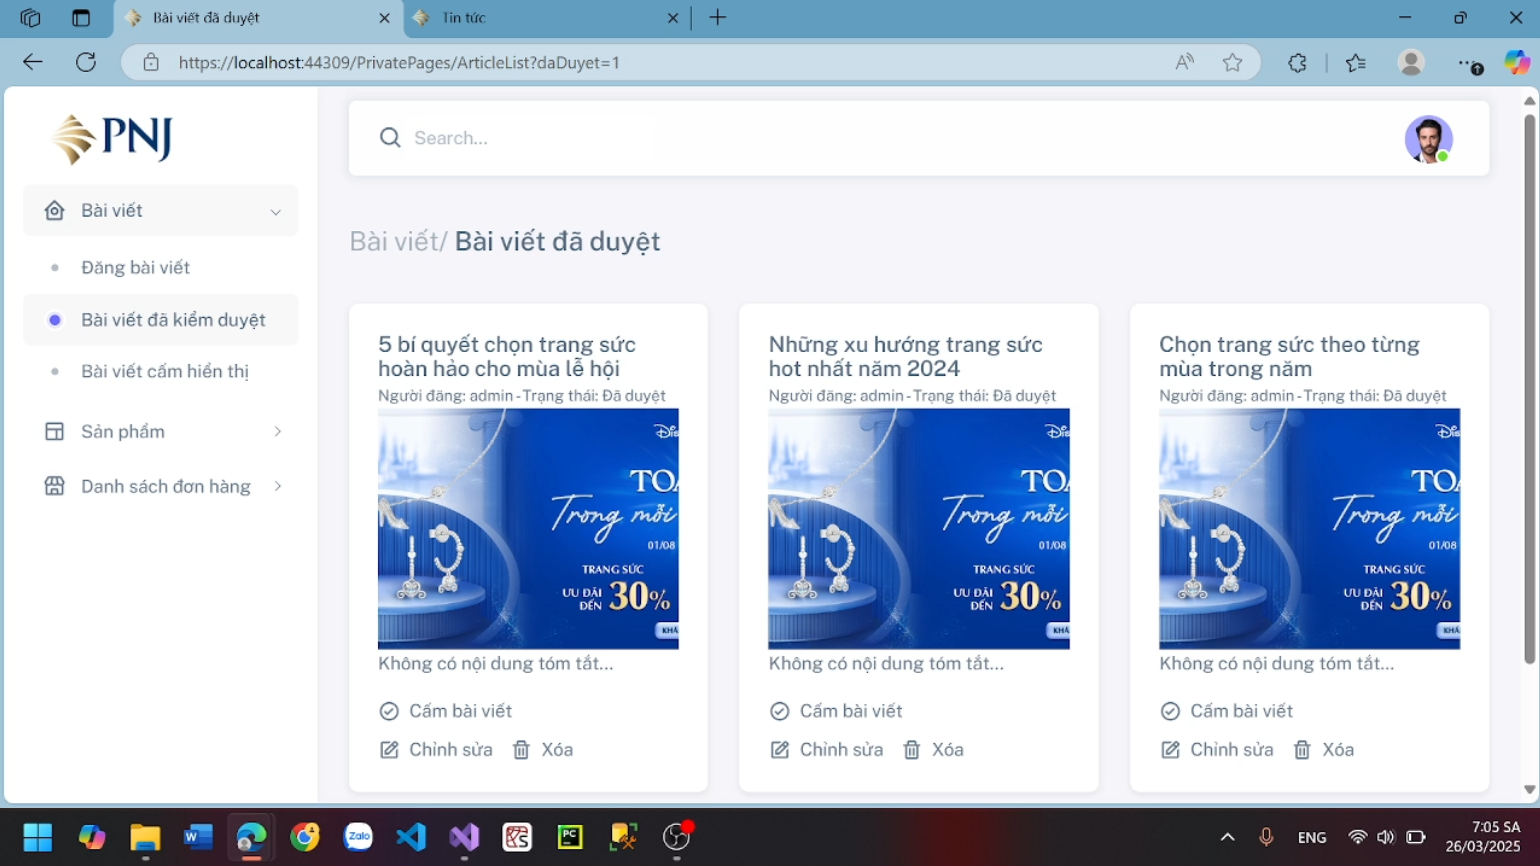
Task: Click the home icon beside Bài viết
Action: (x=55, y=210)
